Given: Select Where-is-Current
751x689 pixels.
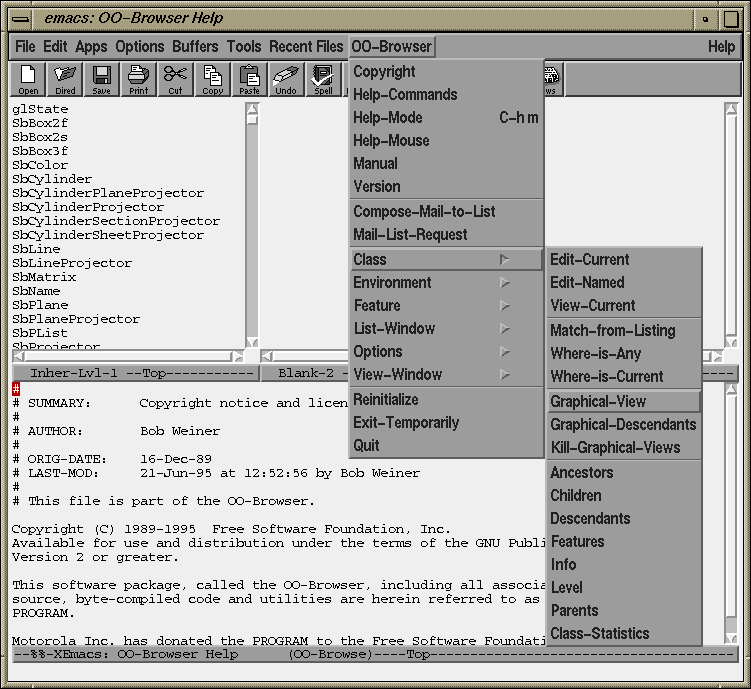Looking at the screenshot, I should (x=624, y=376).
